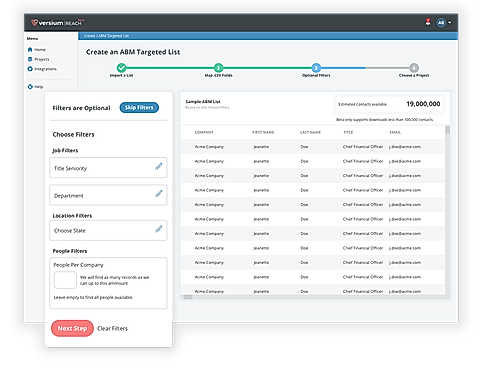Open the notifications bell icon
482x368 pixels.
tap(428, 22)
